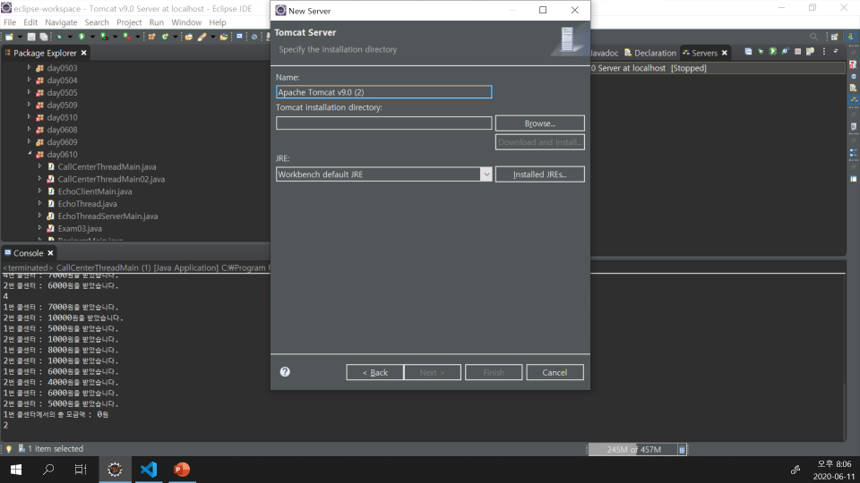Click the green Run button in the toolbar
This screenshot has height=483, width=860.
pyautogui.click(x=81, y=37)
